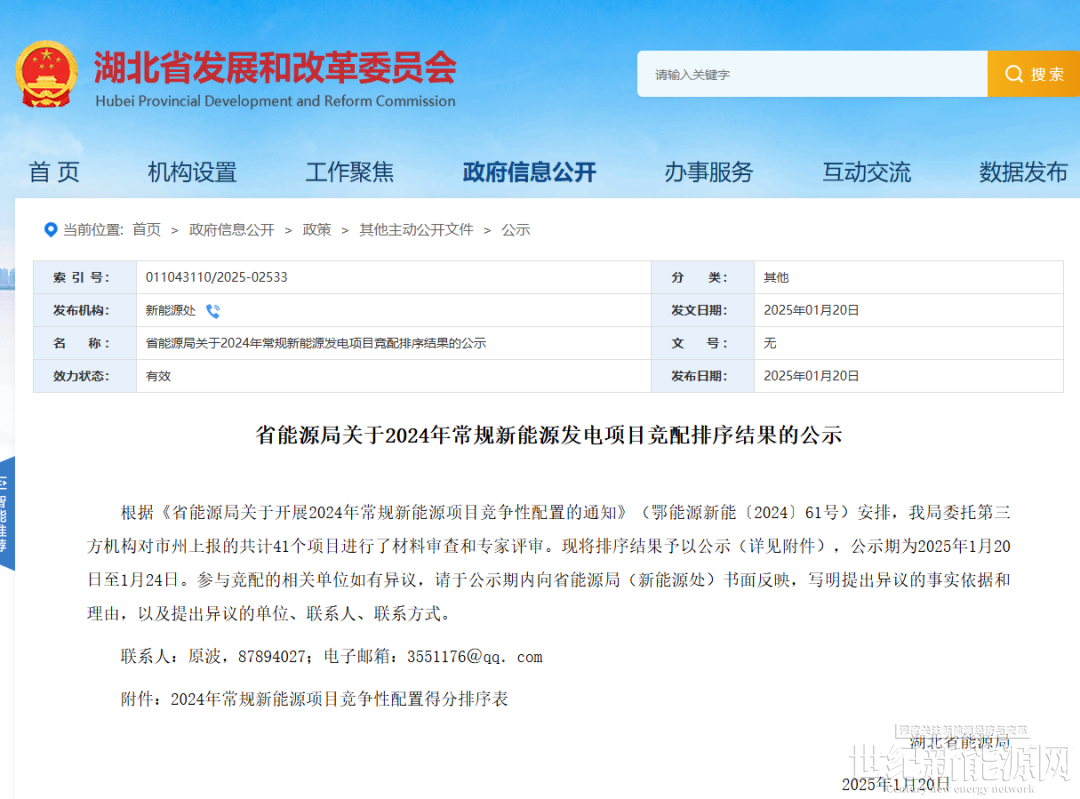Open the attachment 2024年常规新能源项目竞争性配置得分排序表
The height and width of the screenshot is (799, 1080).
tap(340, 699)
